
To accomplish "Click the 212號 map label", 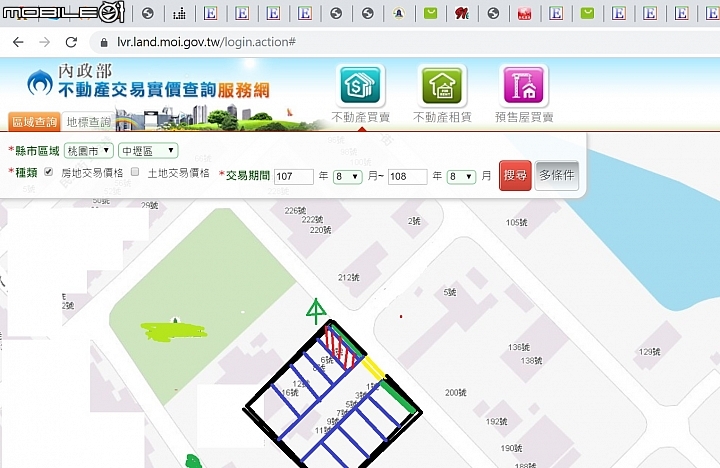I will tap(349, 277).
